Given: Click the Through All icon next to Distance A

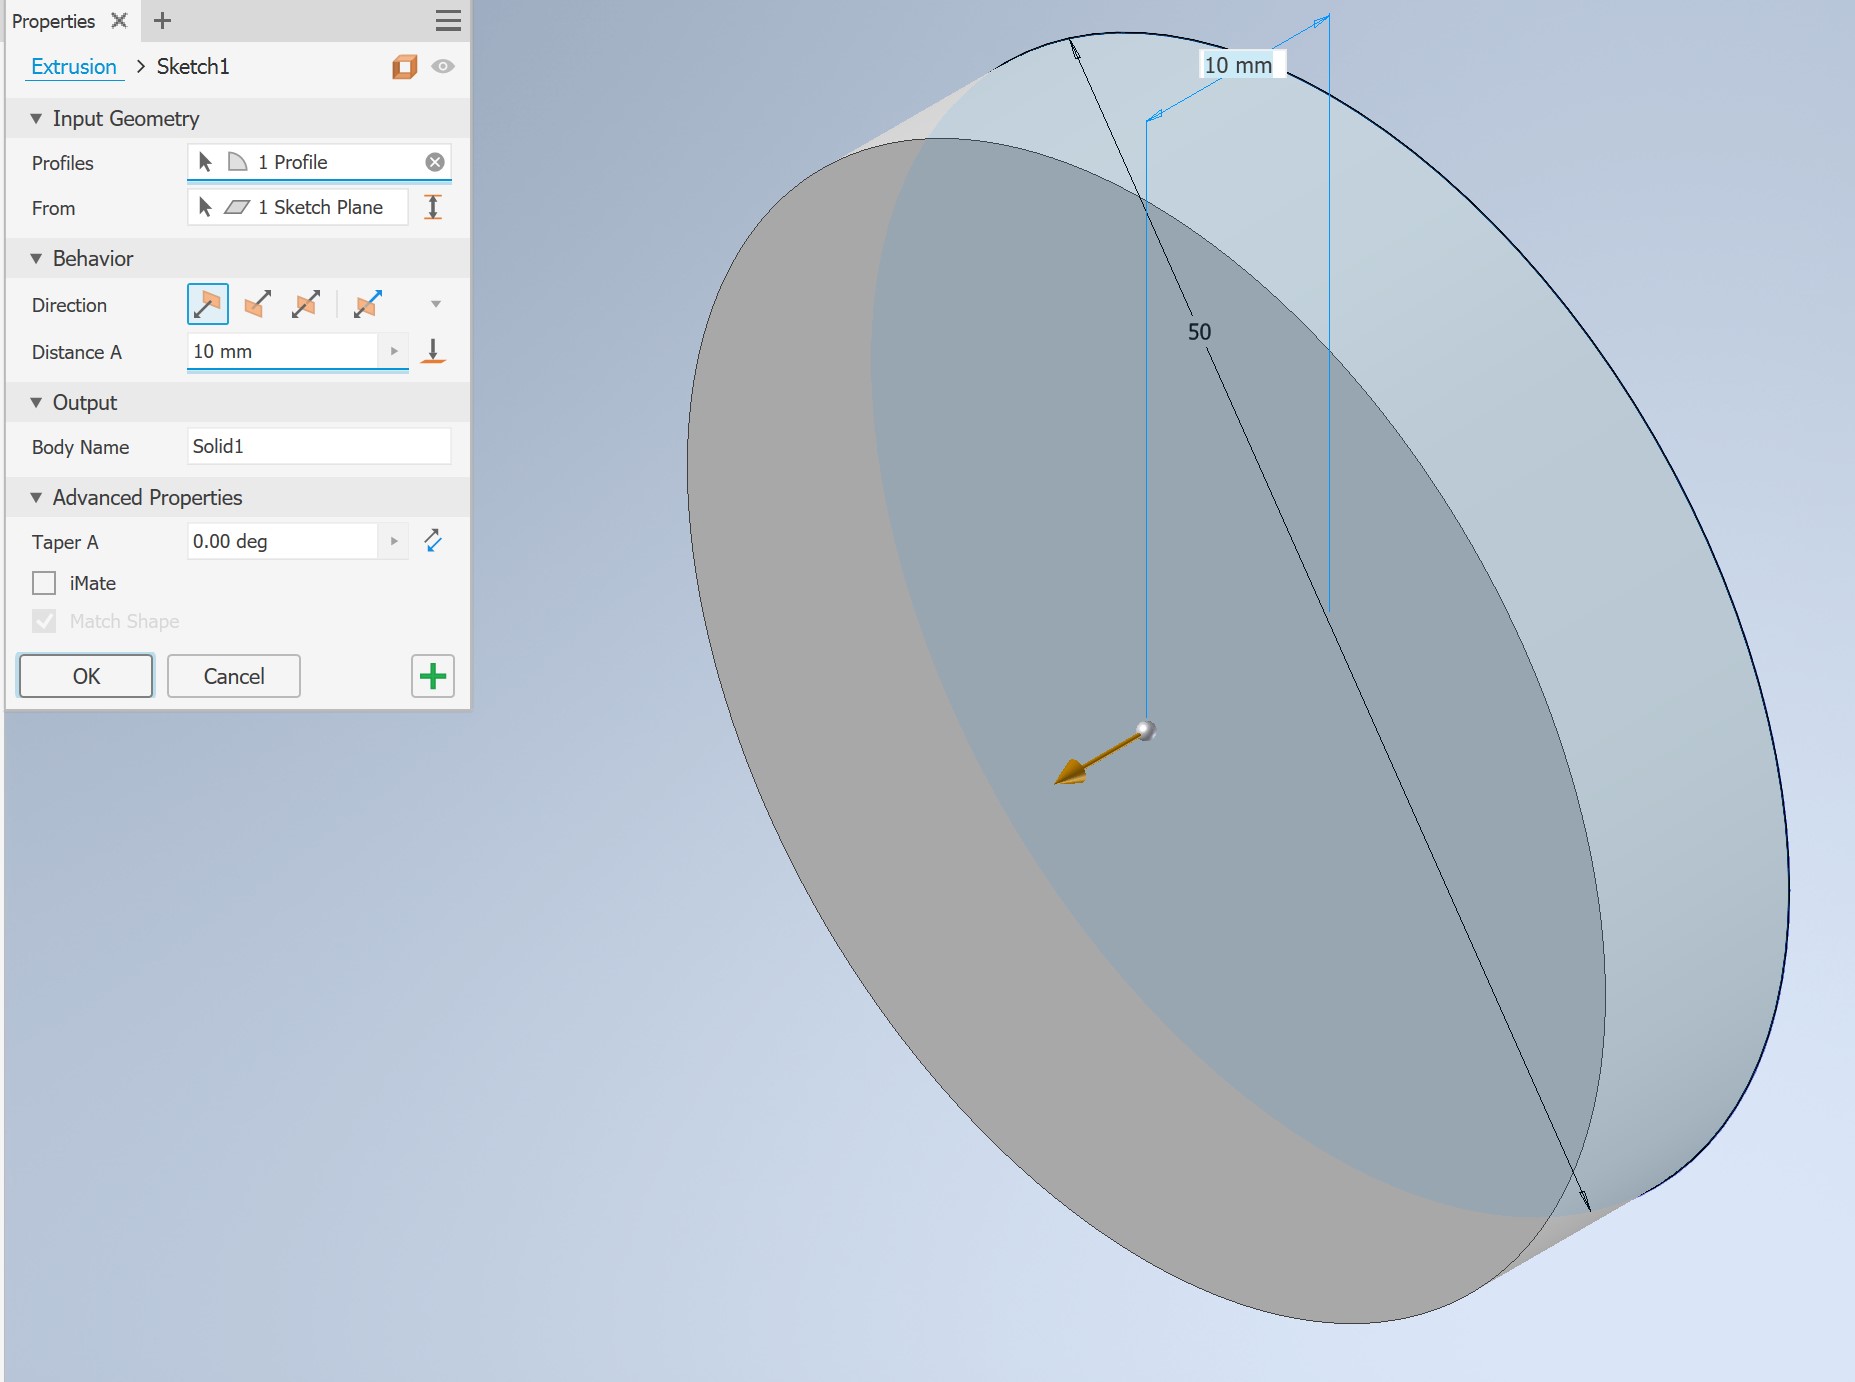Looking at the screenshot, I should [433, 351].
